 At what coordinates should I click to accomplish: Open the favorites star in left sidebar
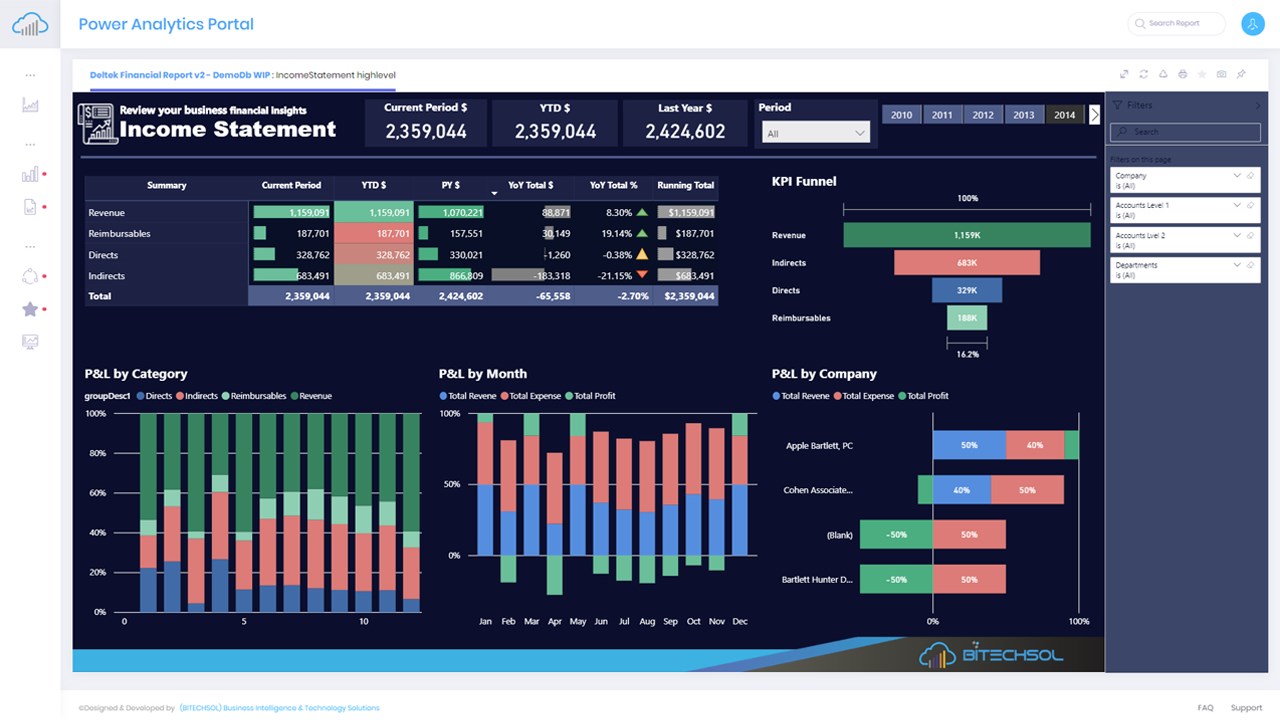click(30, 309)
